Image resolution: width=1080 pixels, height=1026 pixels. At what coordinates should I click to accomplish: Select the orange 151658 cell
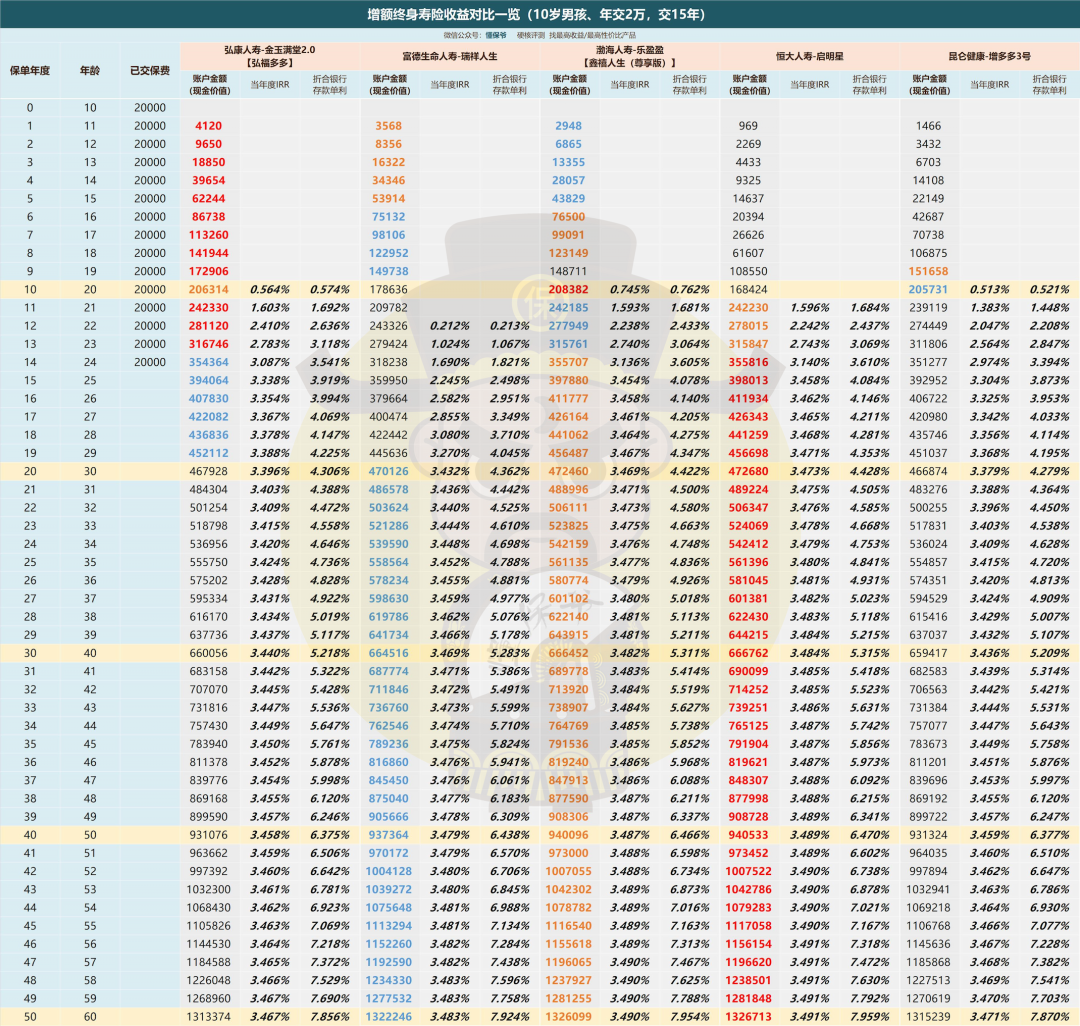coord(929,271)
